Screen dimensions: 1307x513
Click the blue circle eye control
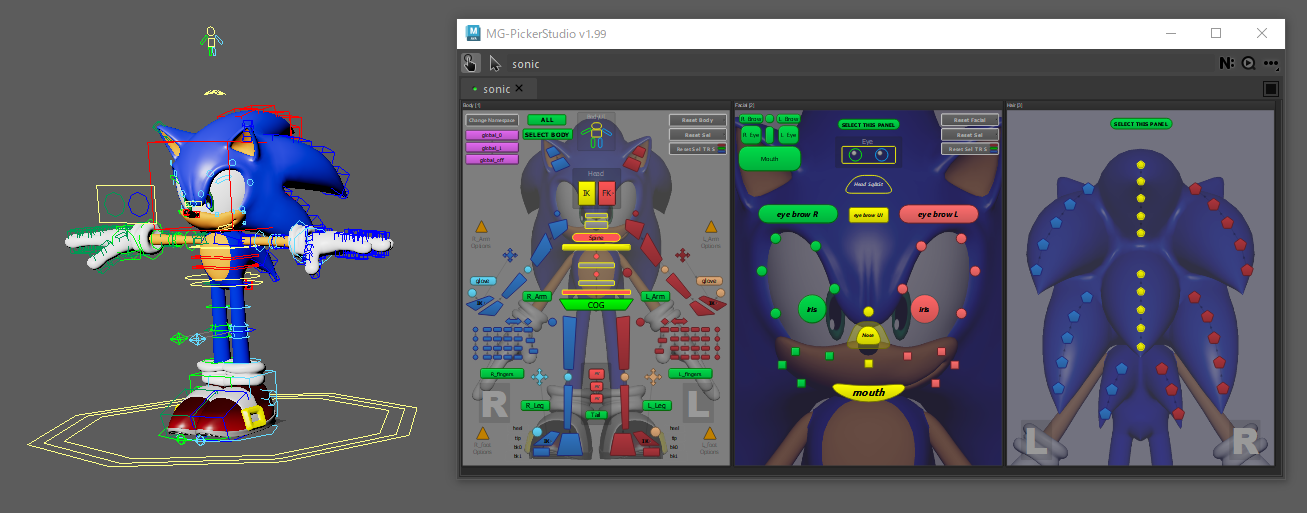point(881,154)
